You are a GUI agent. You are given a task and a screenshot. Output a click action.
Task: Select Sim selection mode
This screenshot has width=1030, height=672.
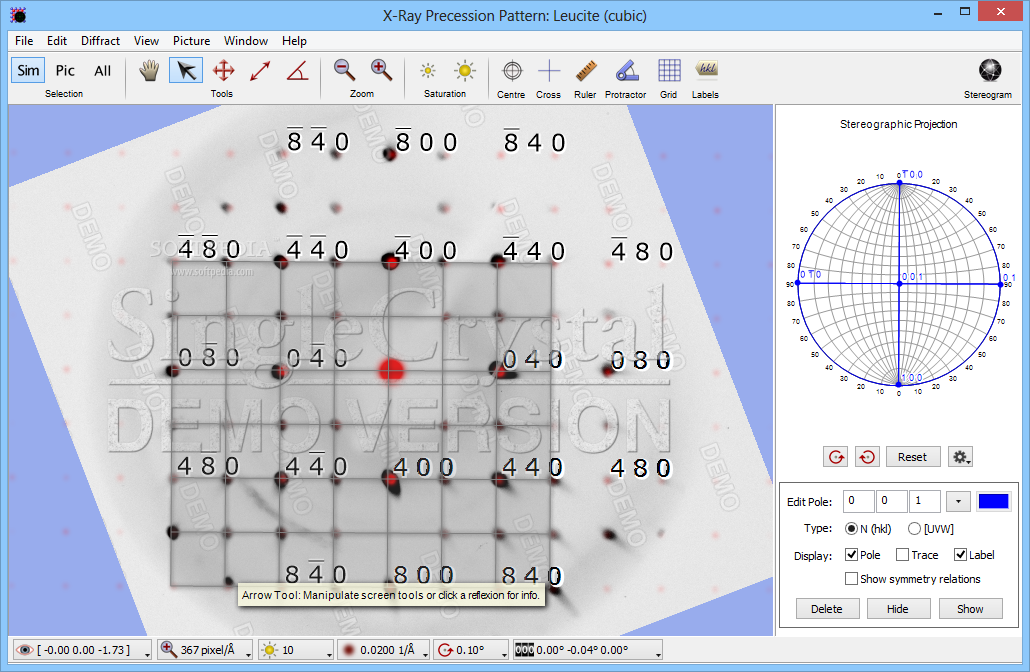[x=28, y=70]
